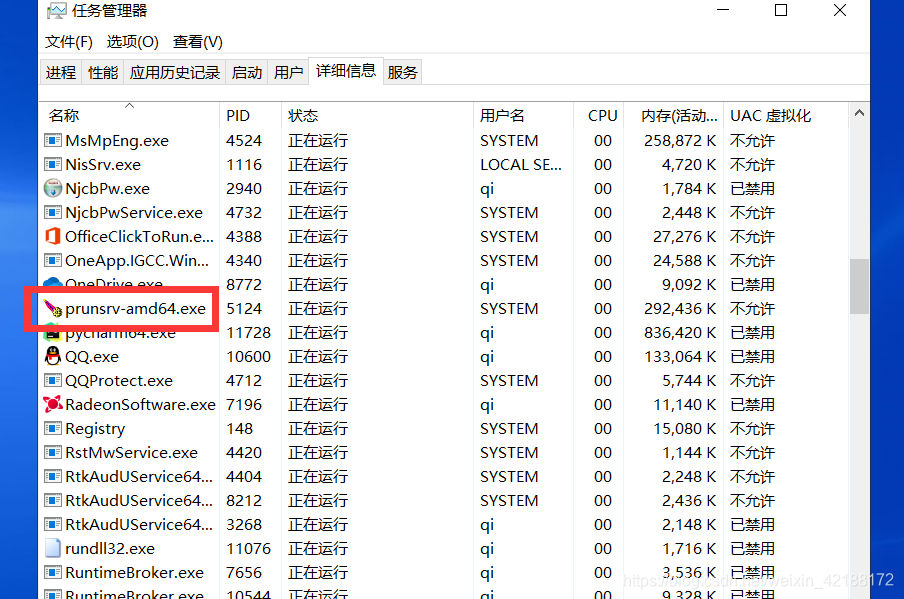Click the OfficeClickToRun Office icon

(x=52, y=236)
